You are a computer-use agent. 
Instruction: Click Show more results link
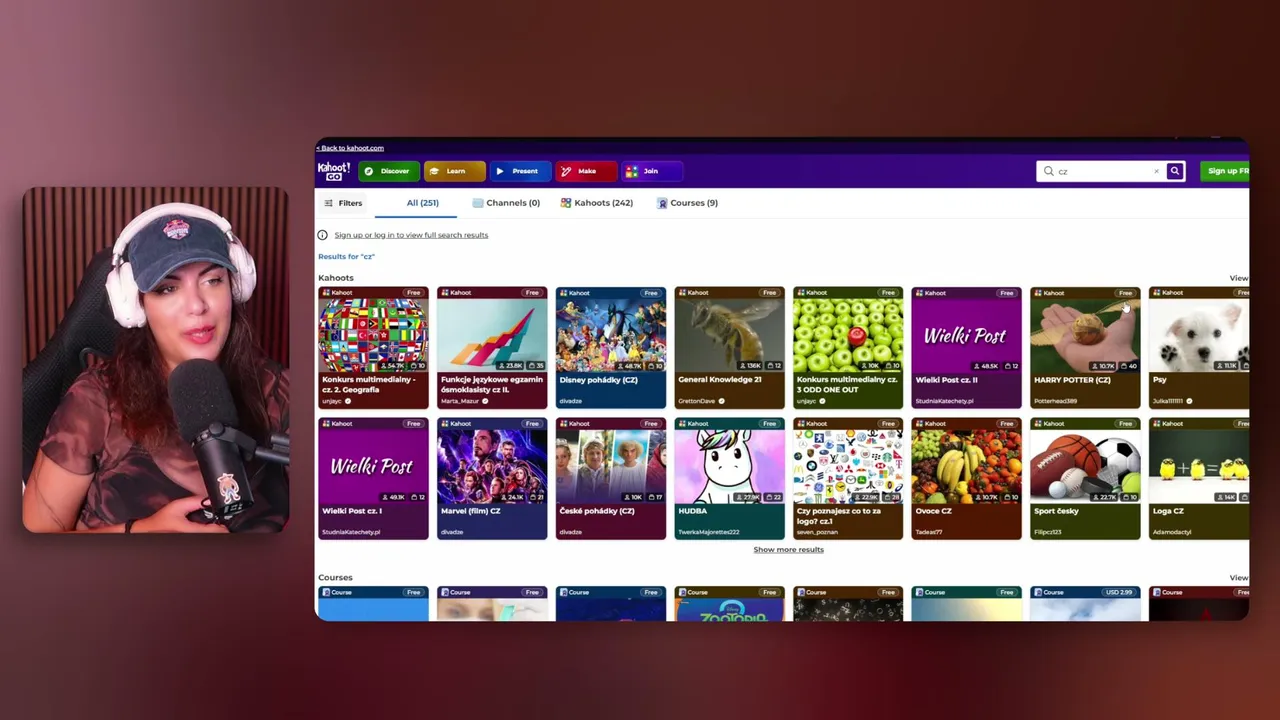click(x=788, y=550)
